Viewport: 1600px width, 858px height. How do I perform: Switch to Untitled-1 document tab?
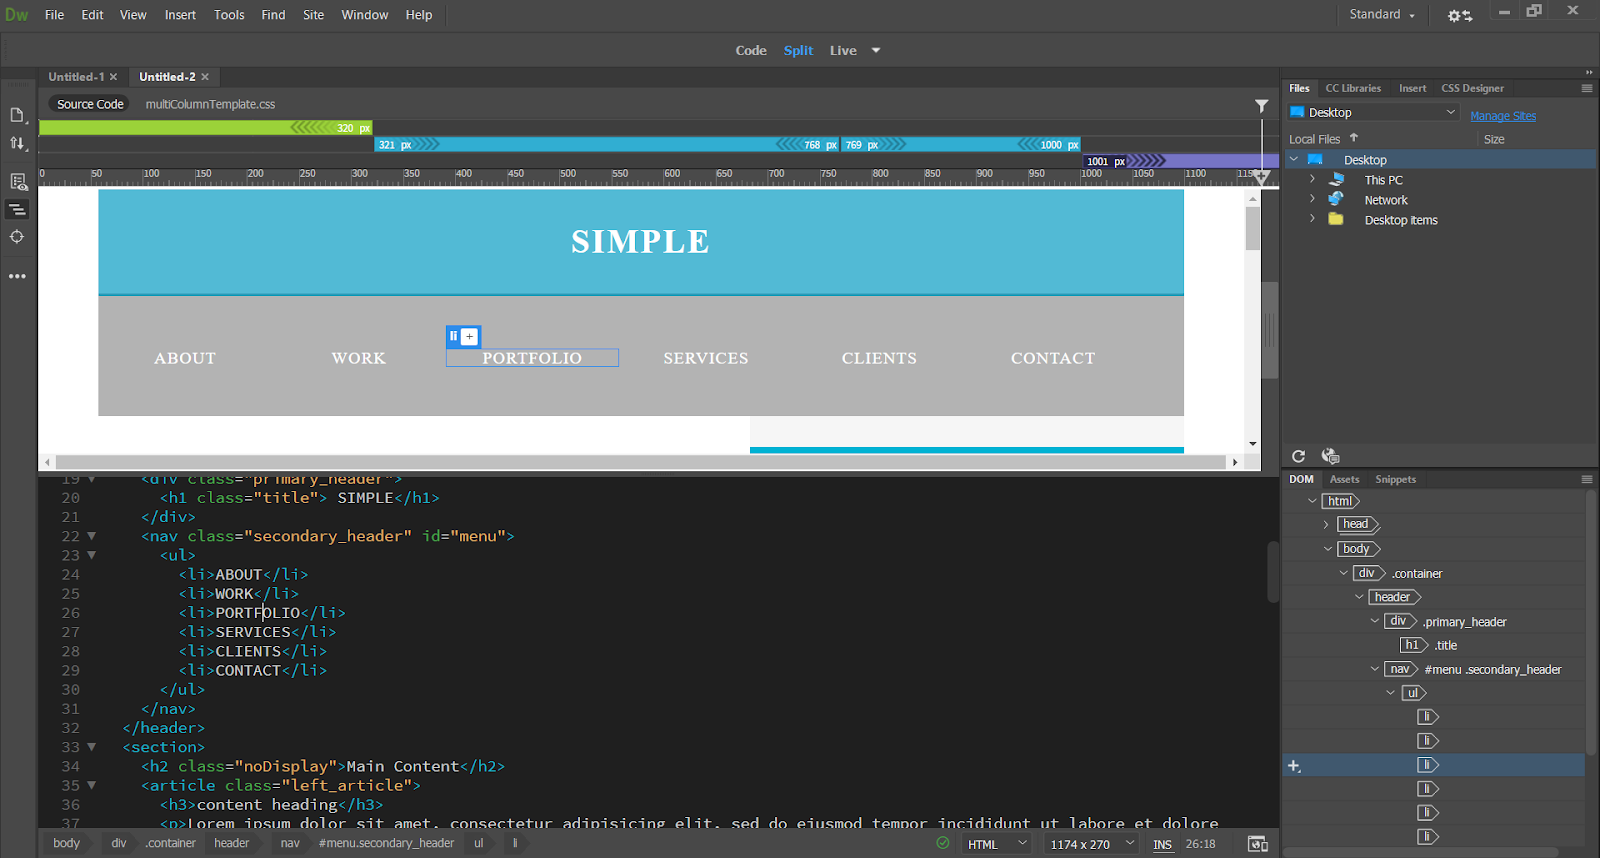point(76,77)
